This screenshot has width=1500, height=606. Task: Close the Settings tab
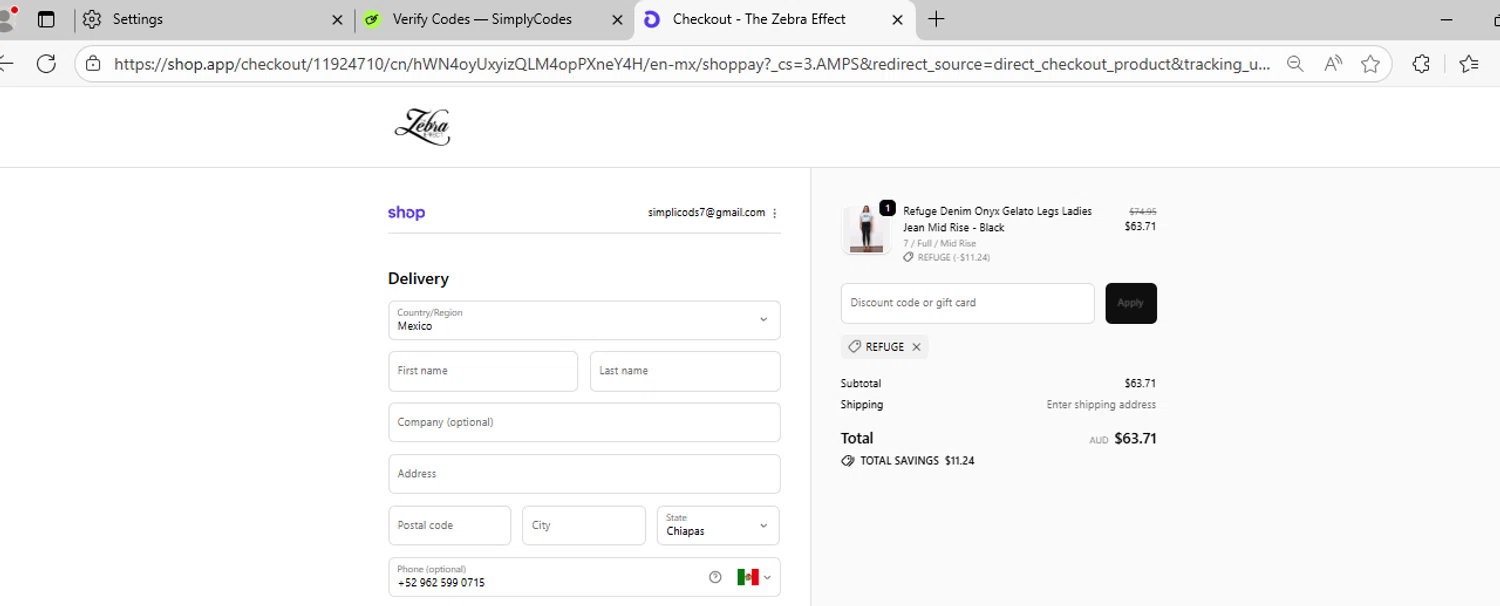point(337,19)
